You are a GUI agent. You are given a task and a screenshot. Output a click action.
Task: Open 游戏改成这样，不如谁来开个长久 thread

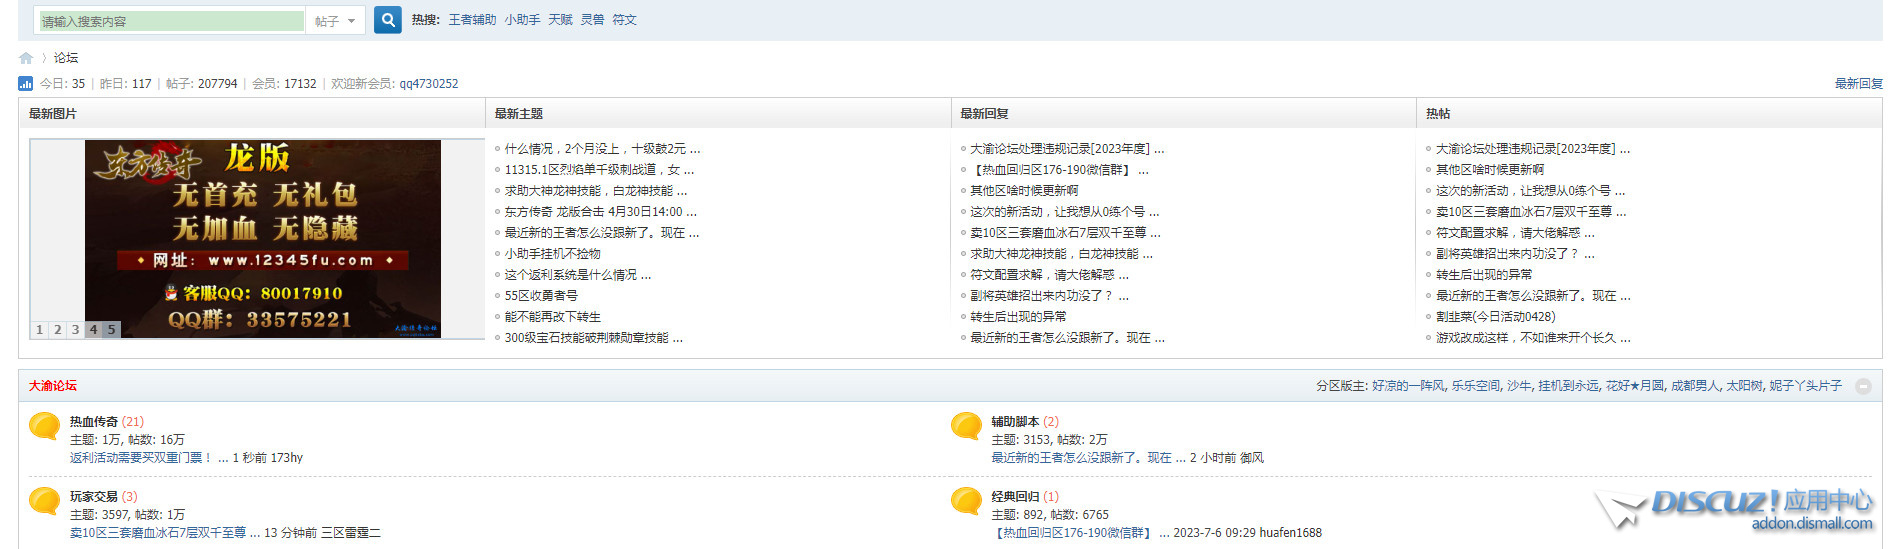1533,338
